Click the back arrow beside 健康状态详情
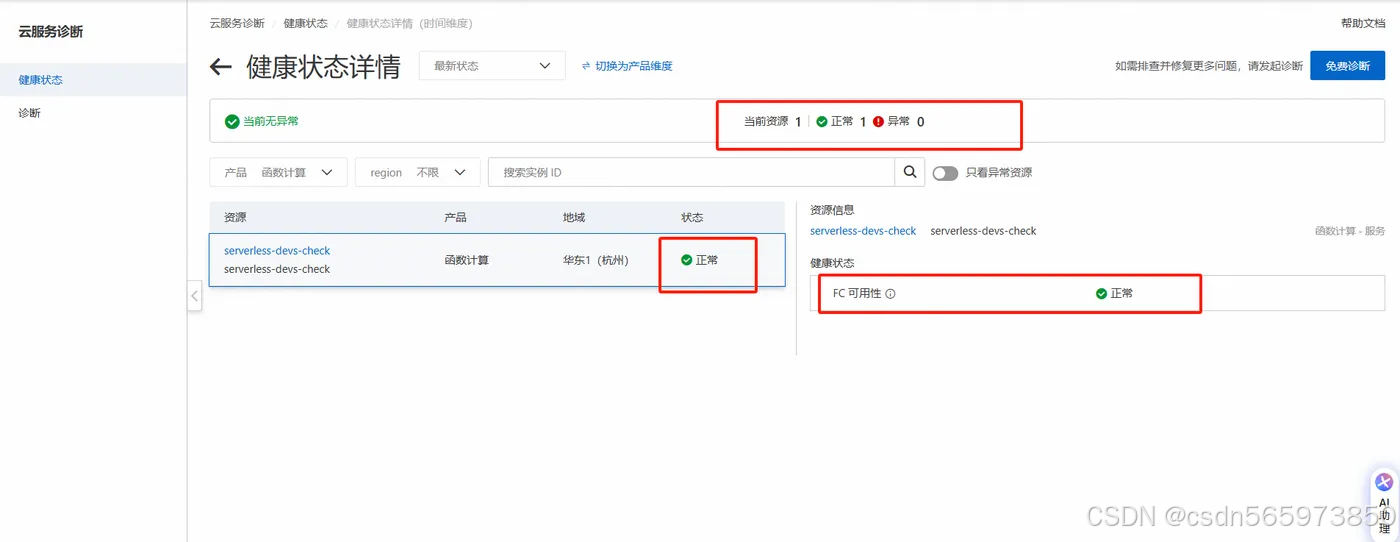Image resolution: width=1400 pixels, height=542 pixels. [220, 67]
